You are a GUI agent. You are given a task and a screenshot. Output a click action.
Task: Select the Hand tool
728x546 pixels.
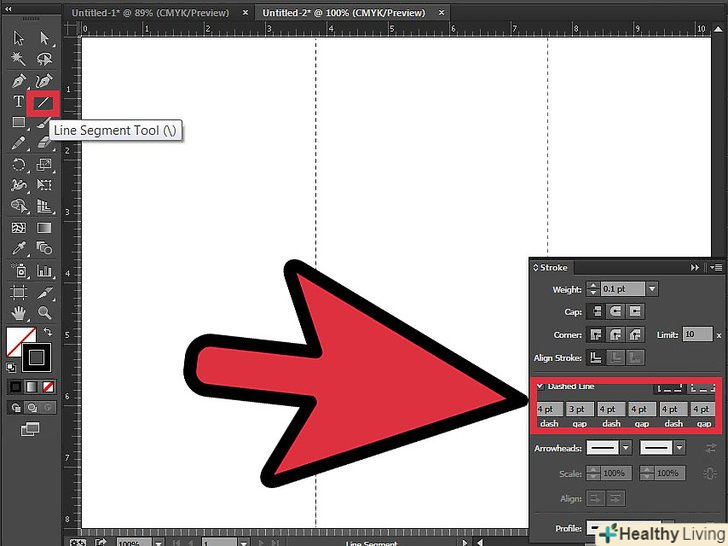click(x=19, y=313)
